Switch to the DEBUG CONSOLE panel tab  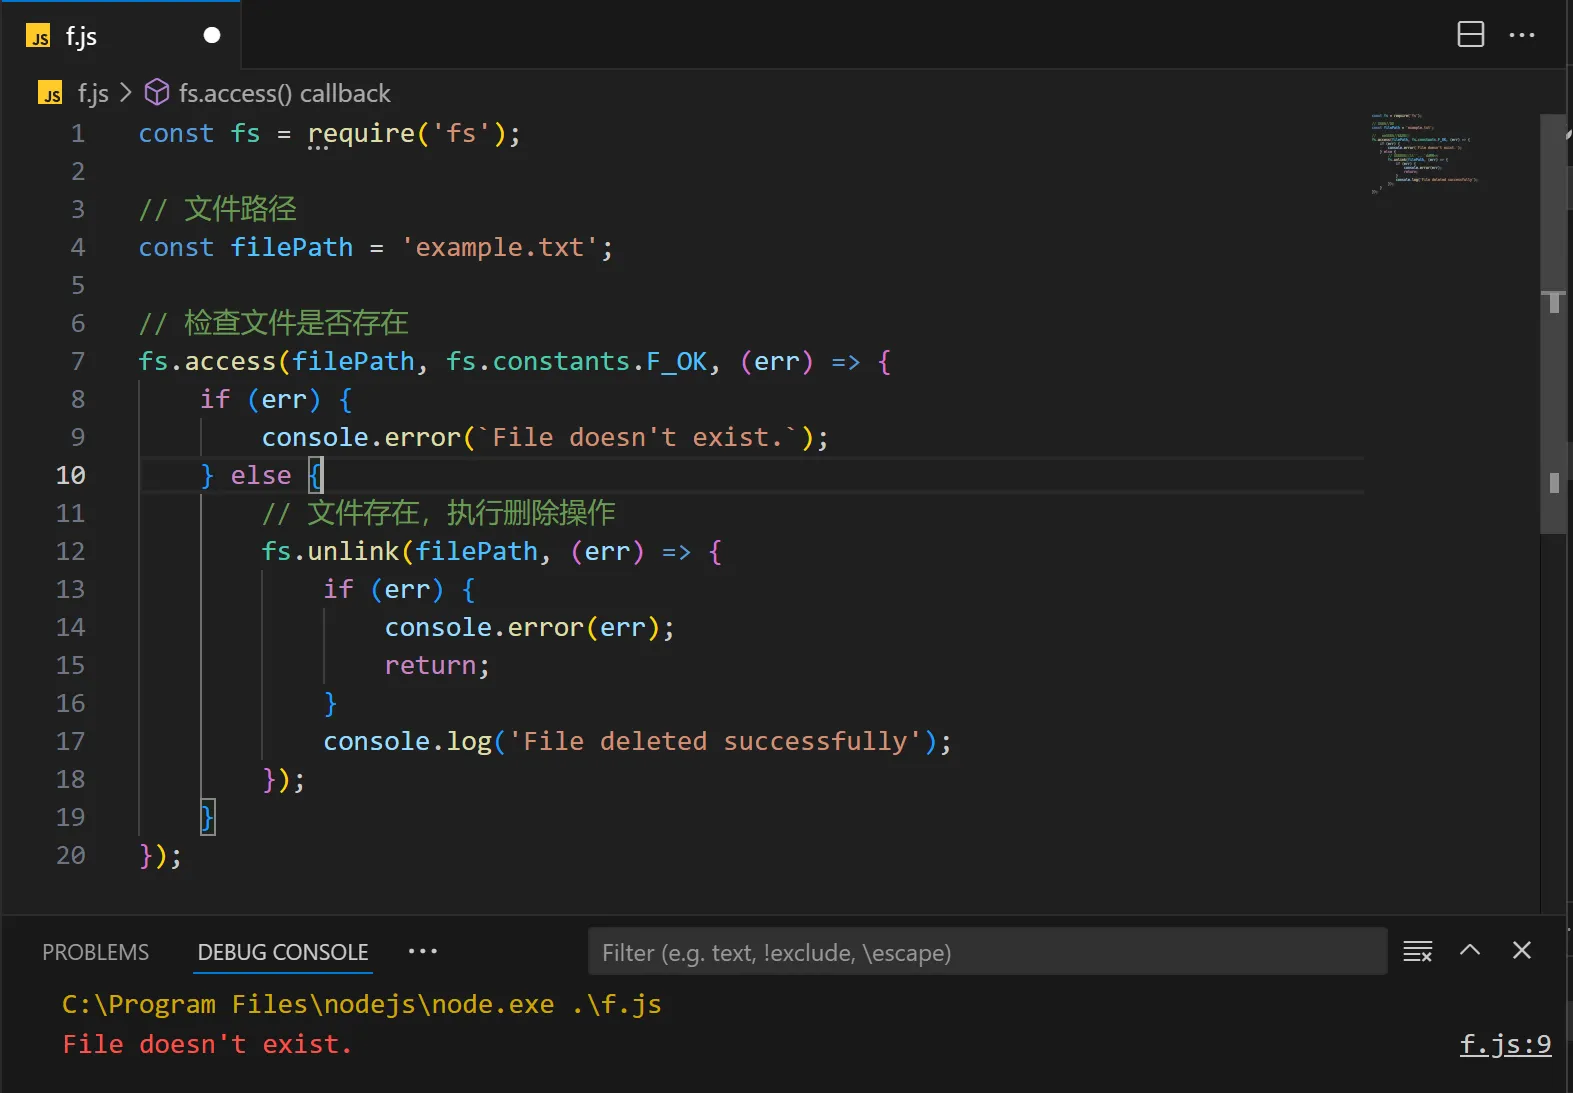pos(283,952)
